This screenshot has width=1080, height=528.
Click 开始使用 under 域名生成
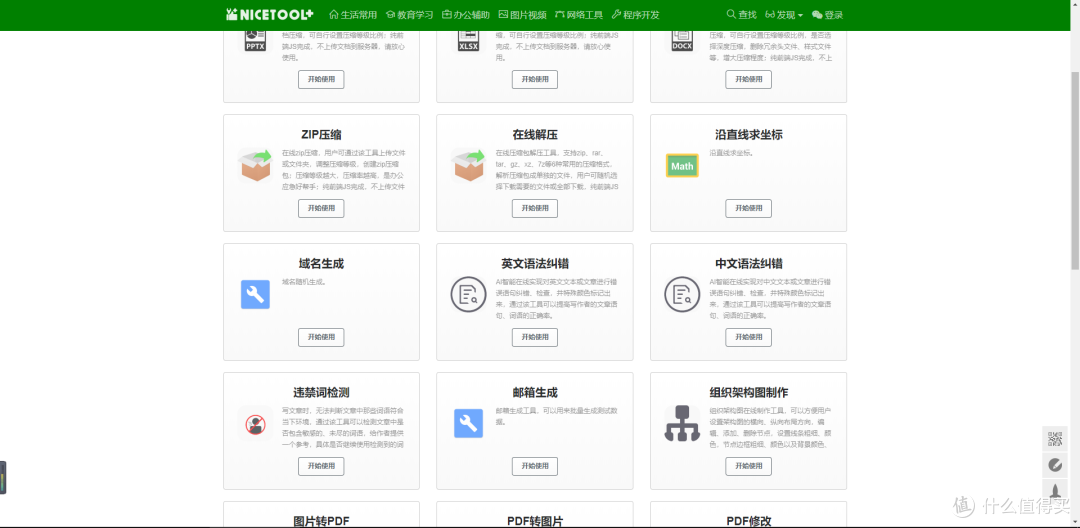321,337
